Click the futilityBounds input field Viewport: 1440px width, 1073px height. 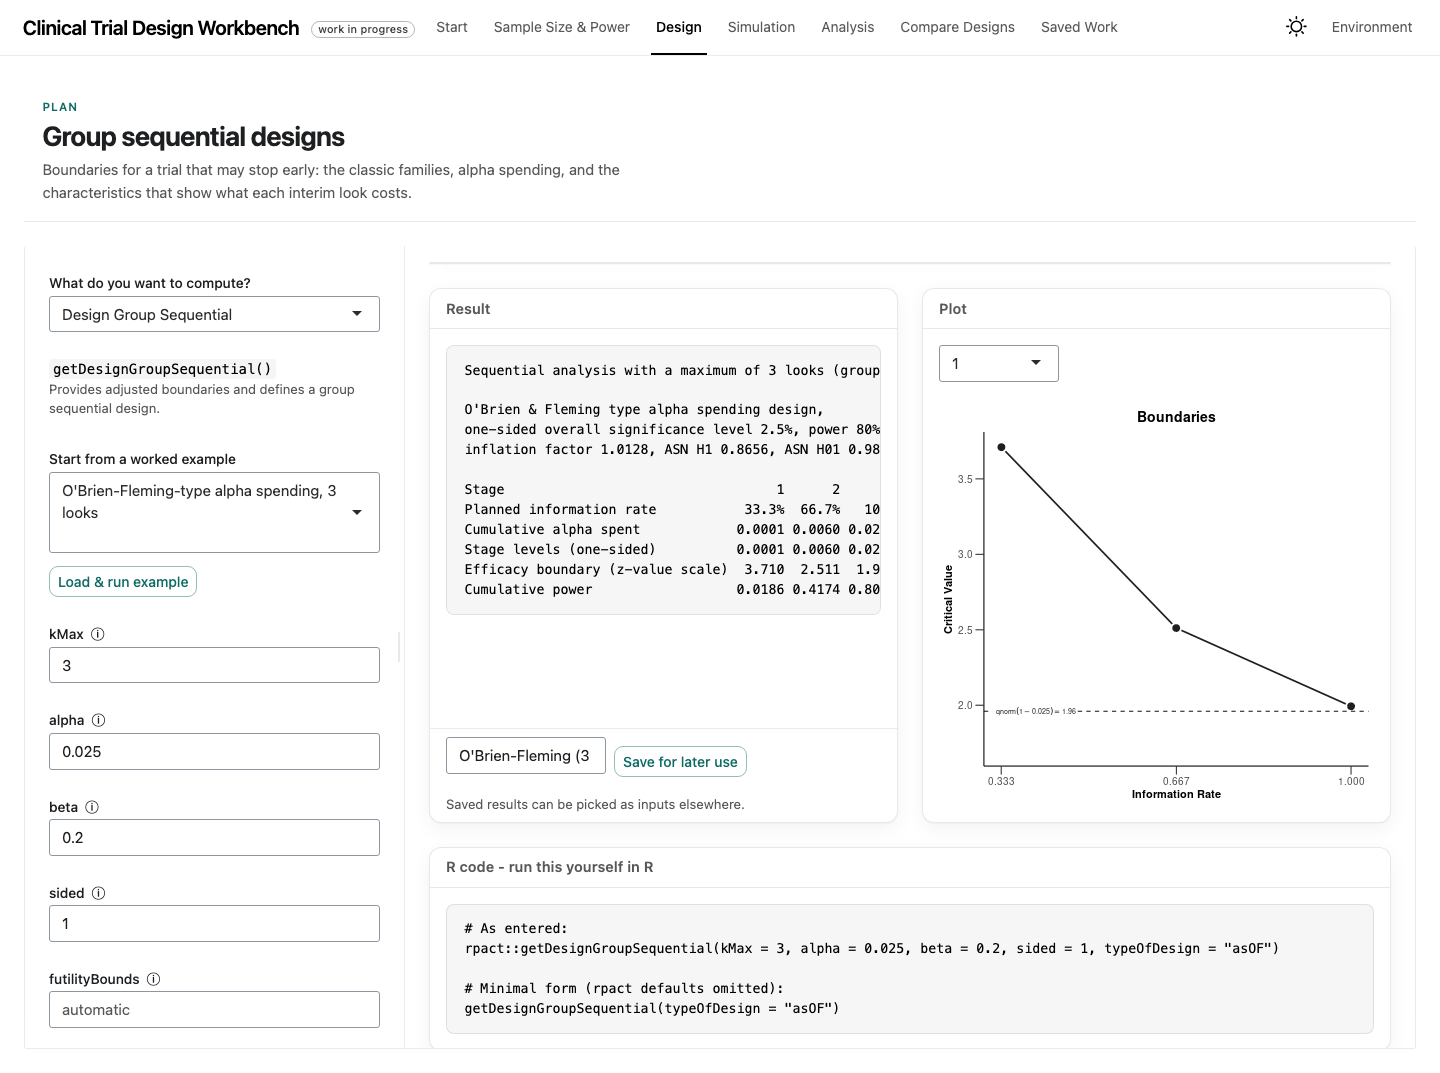coord(214,1009)
